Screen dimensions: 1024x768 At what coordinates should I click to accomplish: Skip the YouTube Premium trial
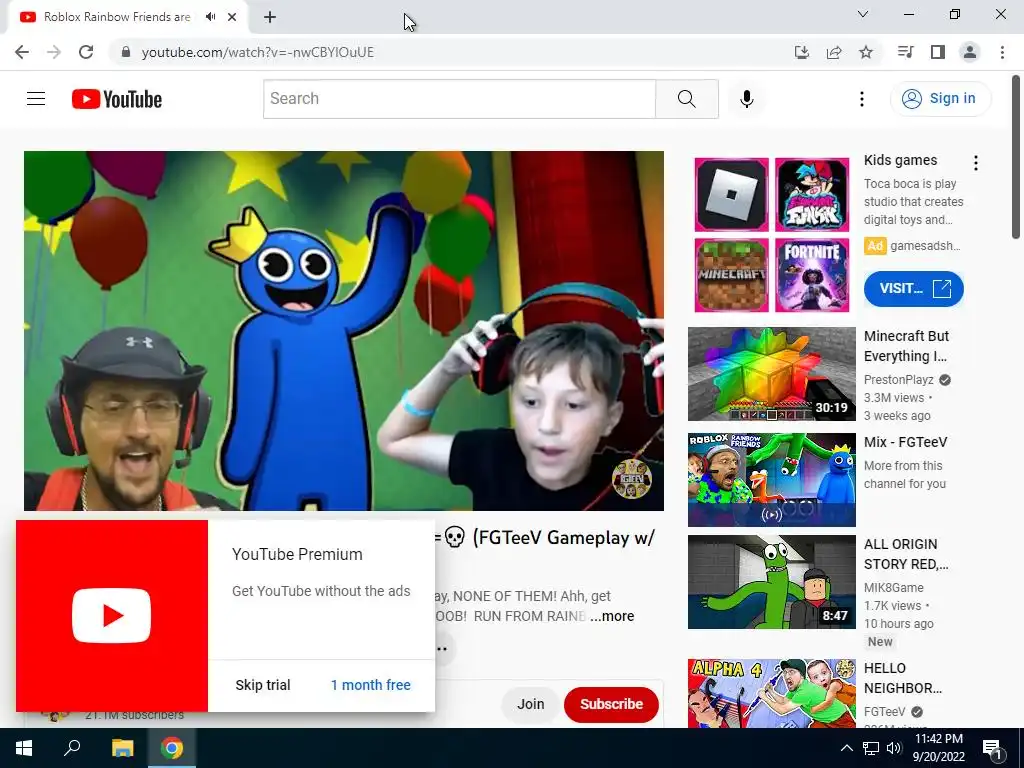pyautogui.click(x=263, y=685)
